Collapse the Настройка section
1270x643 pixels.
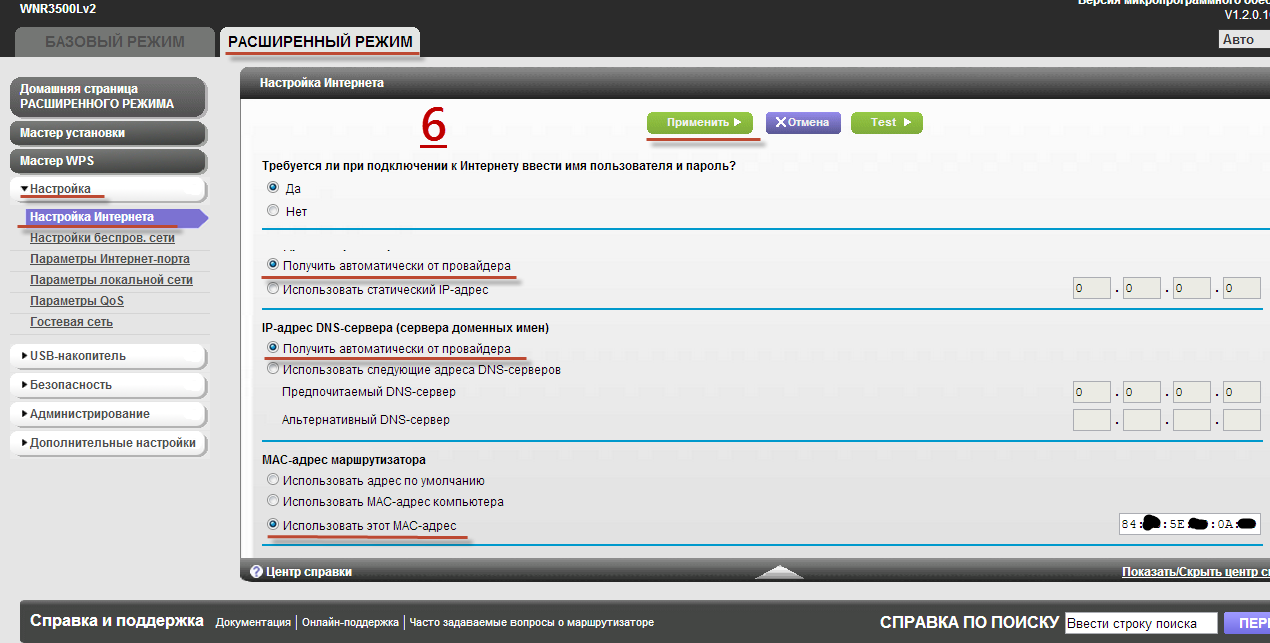pos(108,189)
